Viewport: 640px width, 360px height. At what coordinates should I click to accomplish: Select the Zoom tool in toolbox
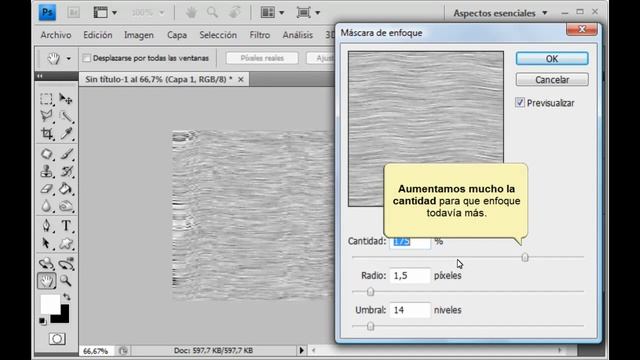66,281
